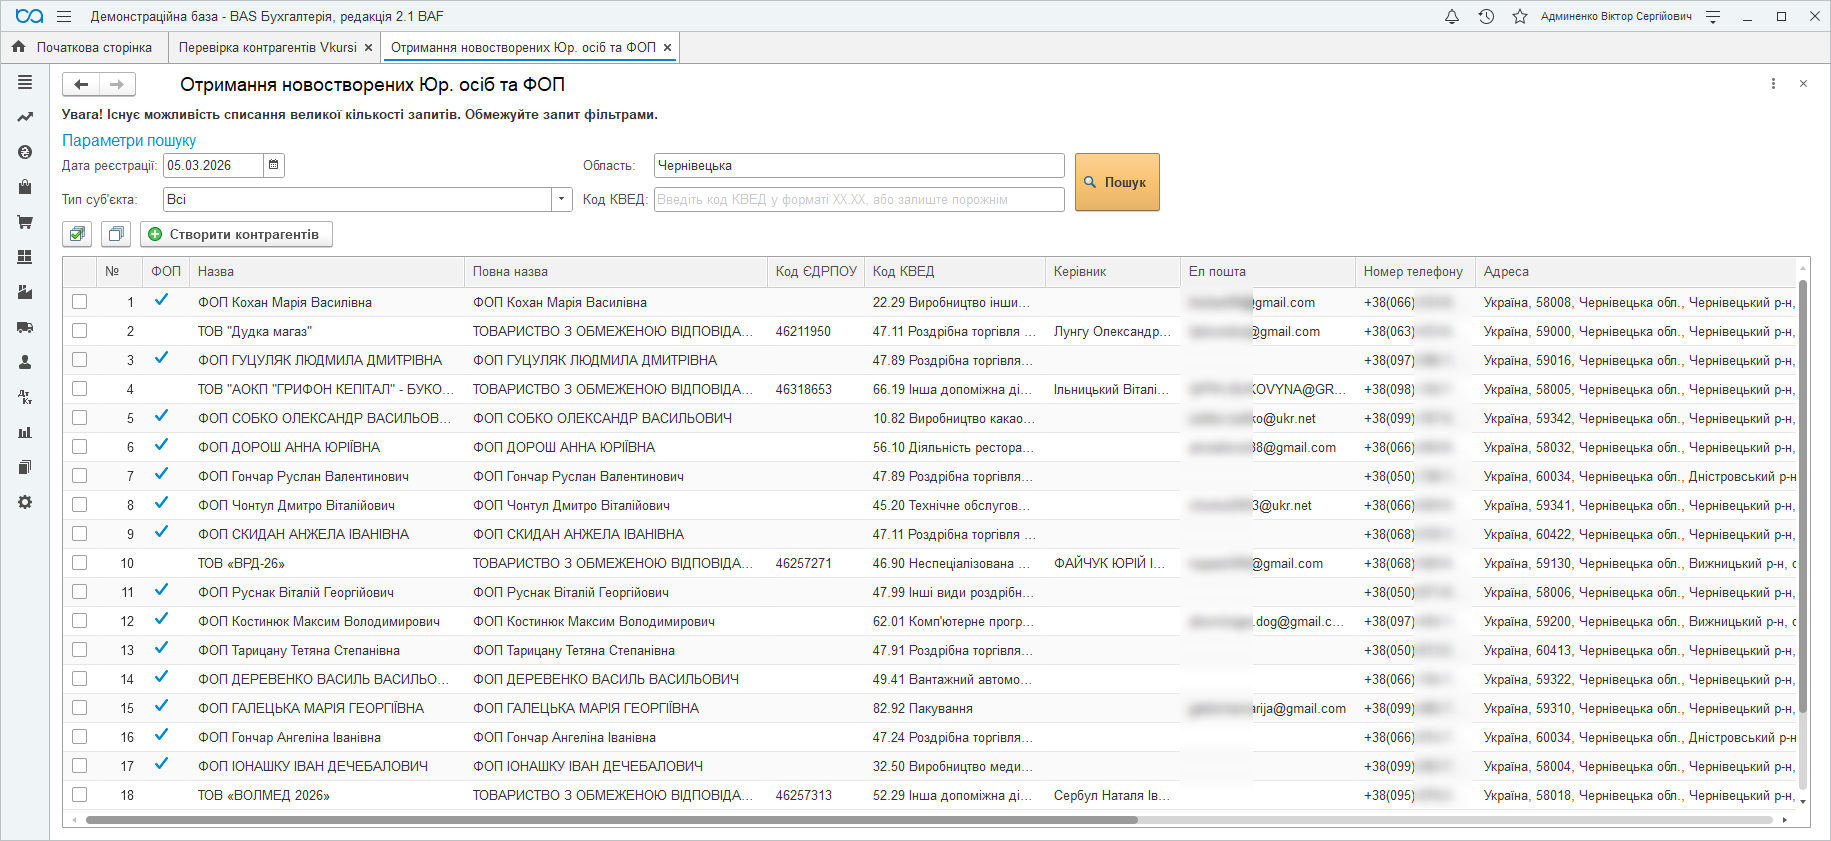
Task: Check the row 10 ТОВ «ВРД-26» checkbox
Action: coord(80,563)
